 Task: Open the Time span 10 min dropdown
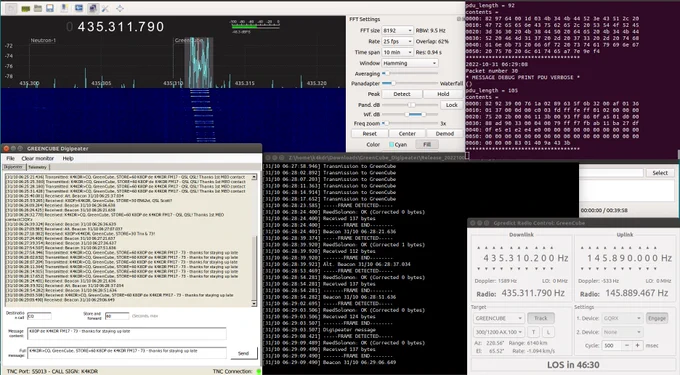click(397, 52)
